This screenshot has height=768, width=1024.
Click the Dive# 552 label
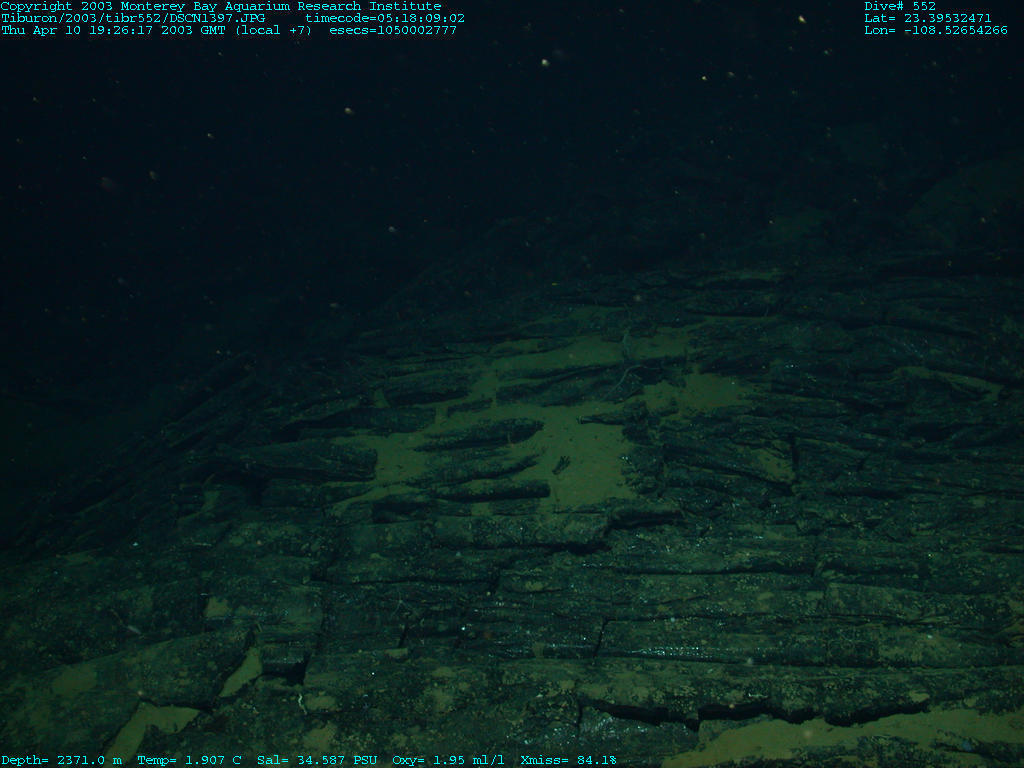click(x=900, y=6)
